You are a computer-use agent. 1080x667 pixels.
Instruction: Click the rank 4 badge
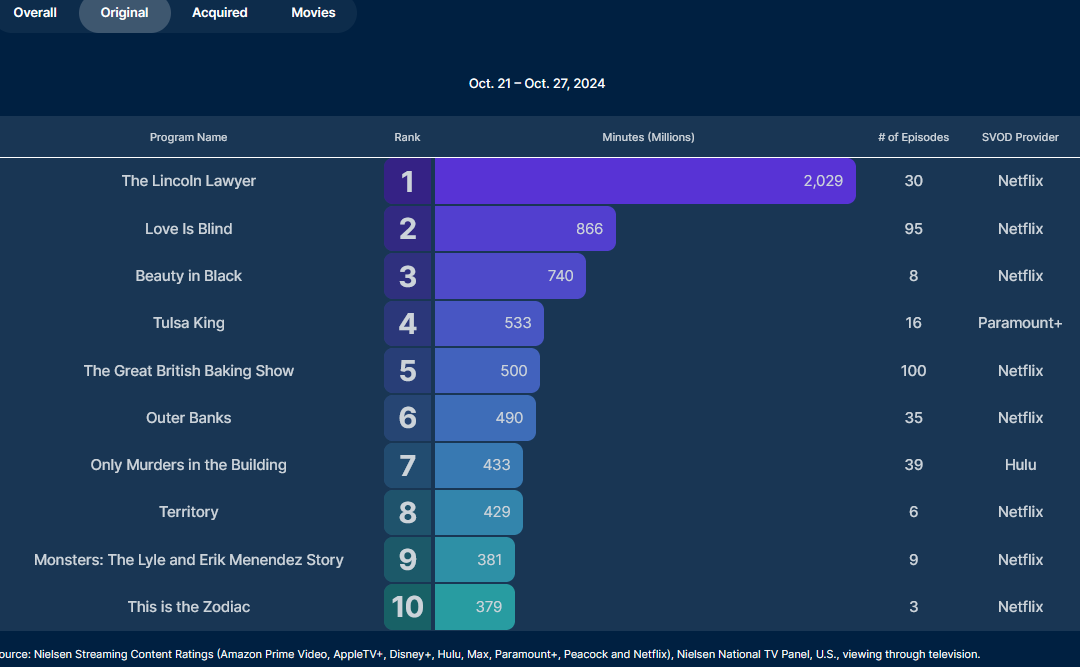coord(408,323)
